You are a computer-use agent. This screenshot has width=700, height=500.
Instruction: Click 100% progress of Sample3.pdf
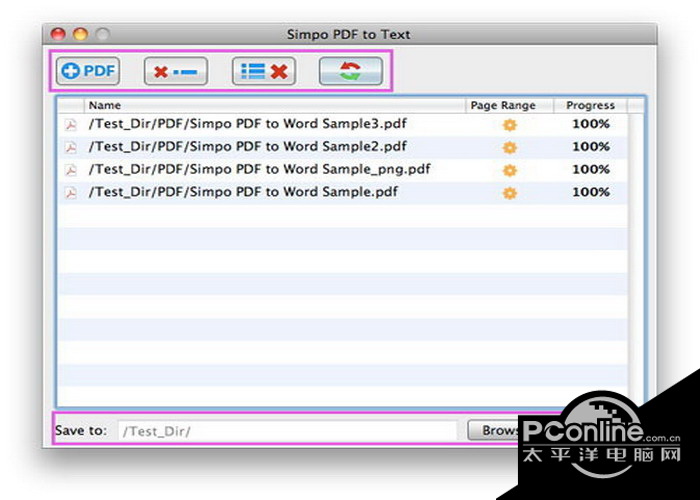point(591,124)
